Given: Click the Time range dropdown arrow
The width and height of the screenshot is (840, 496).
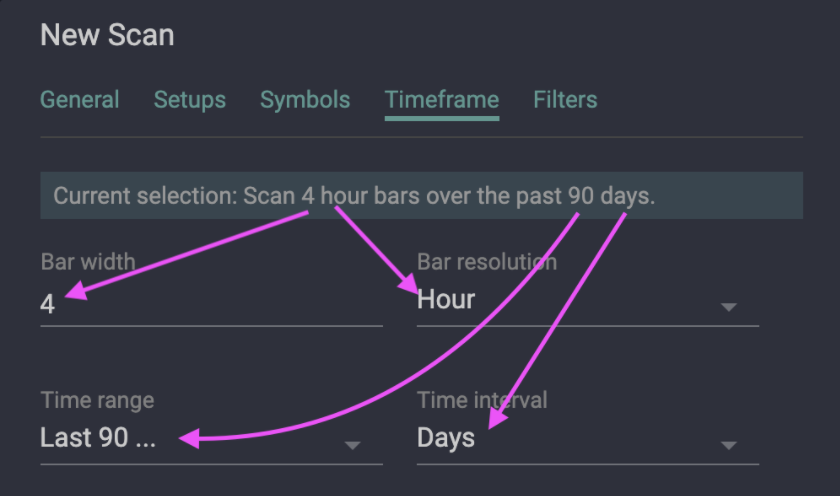Looking at the screenshot, I should click(352, 445).
